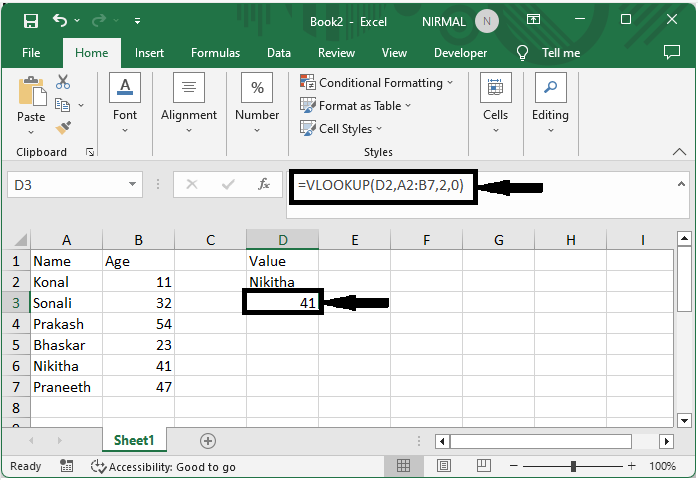Switch to the Developer tab

(x=460, y=53)
